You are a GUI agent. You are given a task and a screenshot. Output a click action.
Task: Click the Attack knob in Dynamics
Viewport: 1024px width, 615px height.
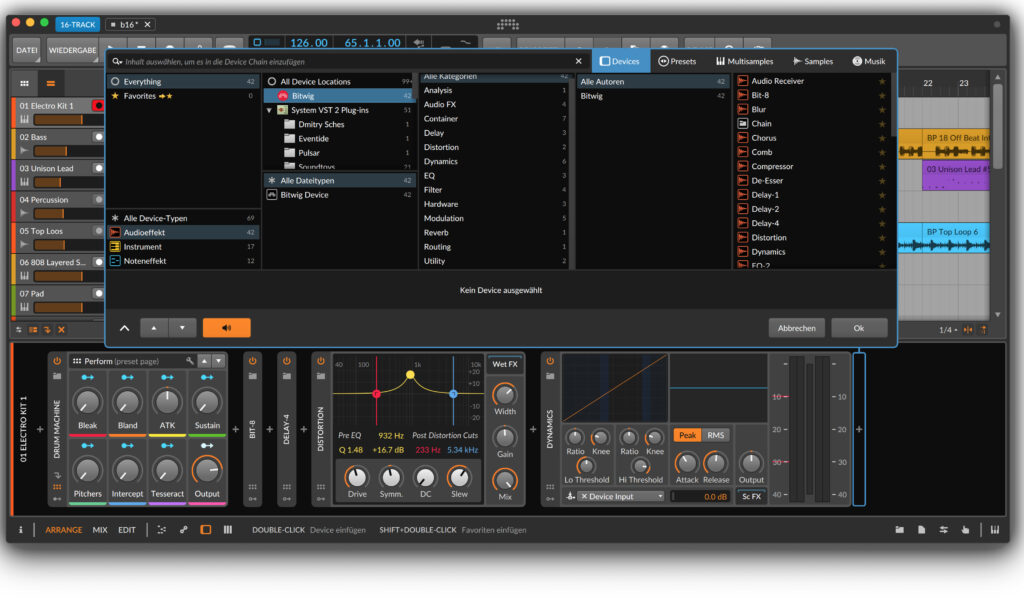686,463
